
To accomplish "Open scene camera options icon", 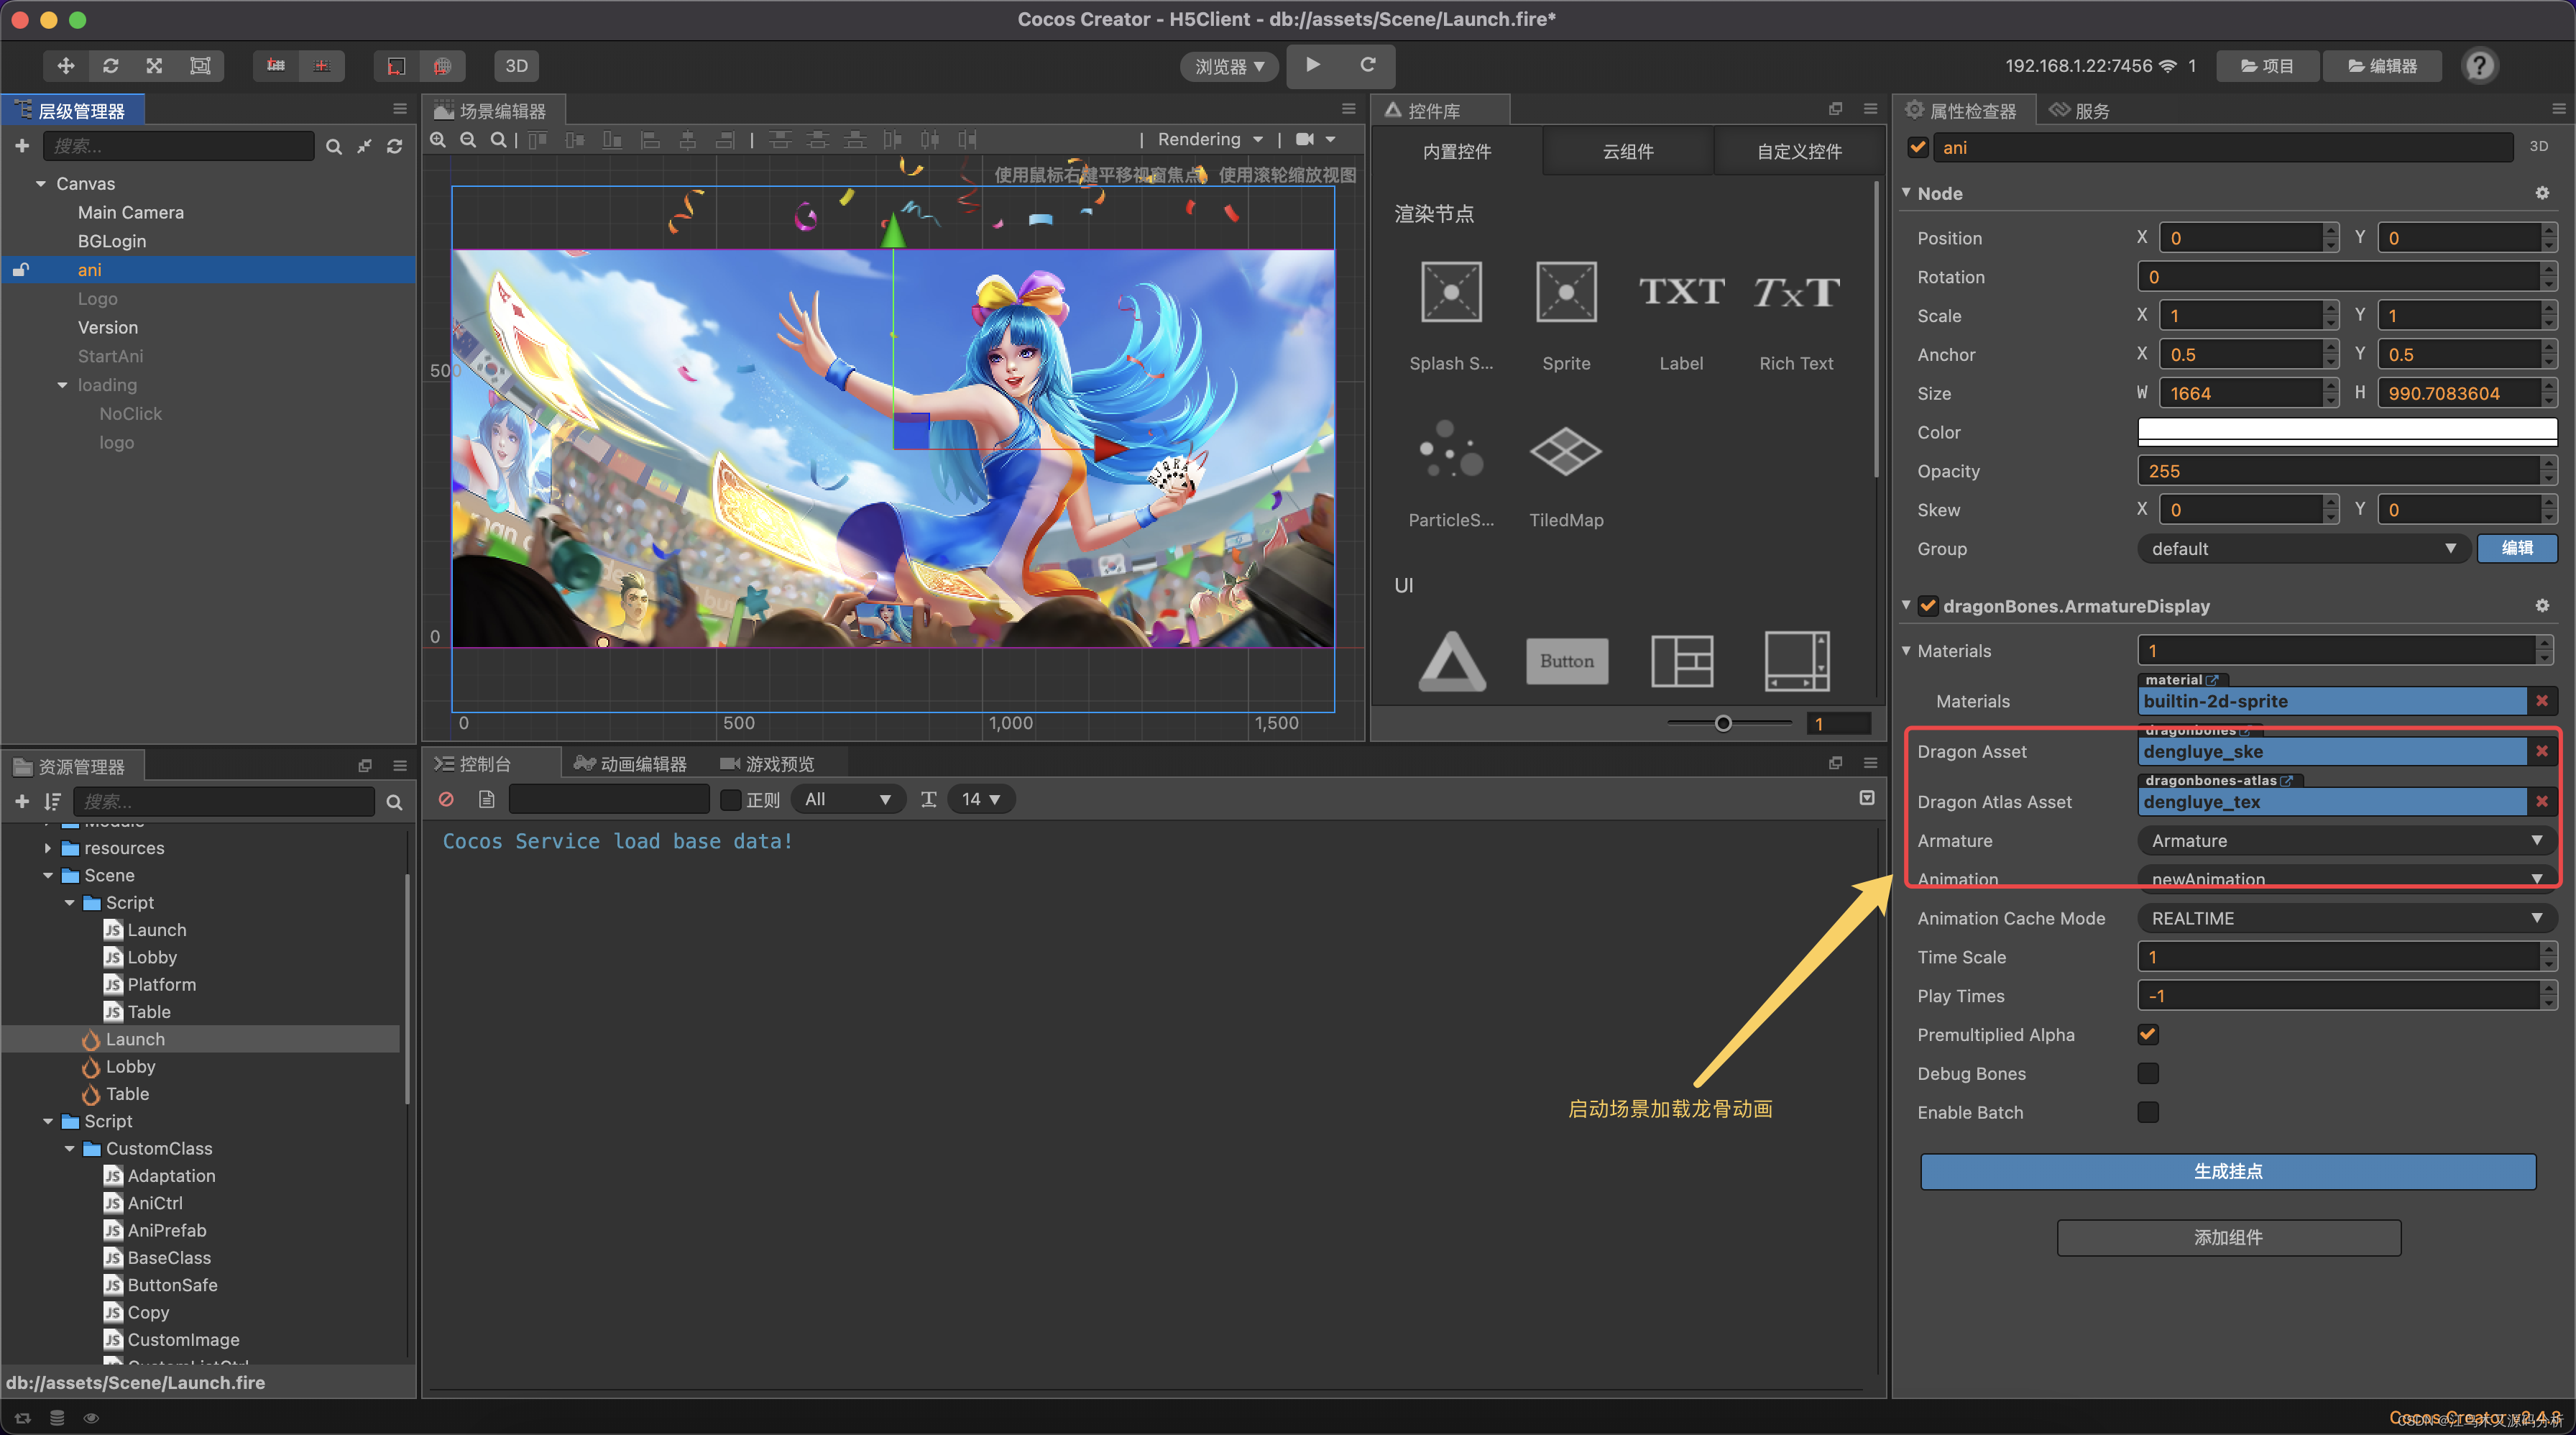I will (1315, 139).
